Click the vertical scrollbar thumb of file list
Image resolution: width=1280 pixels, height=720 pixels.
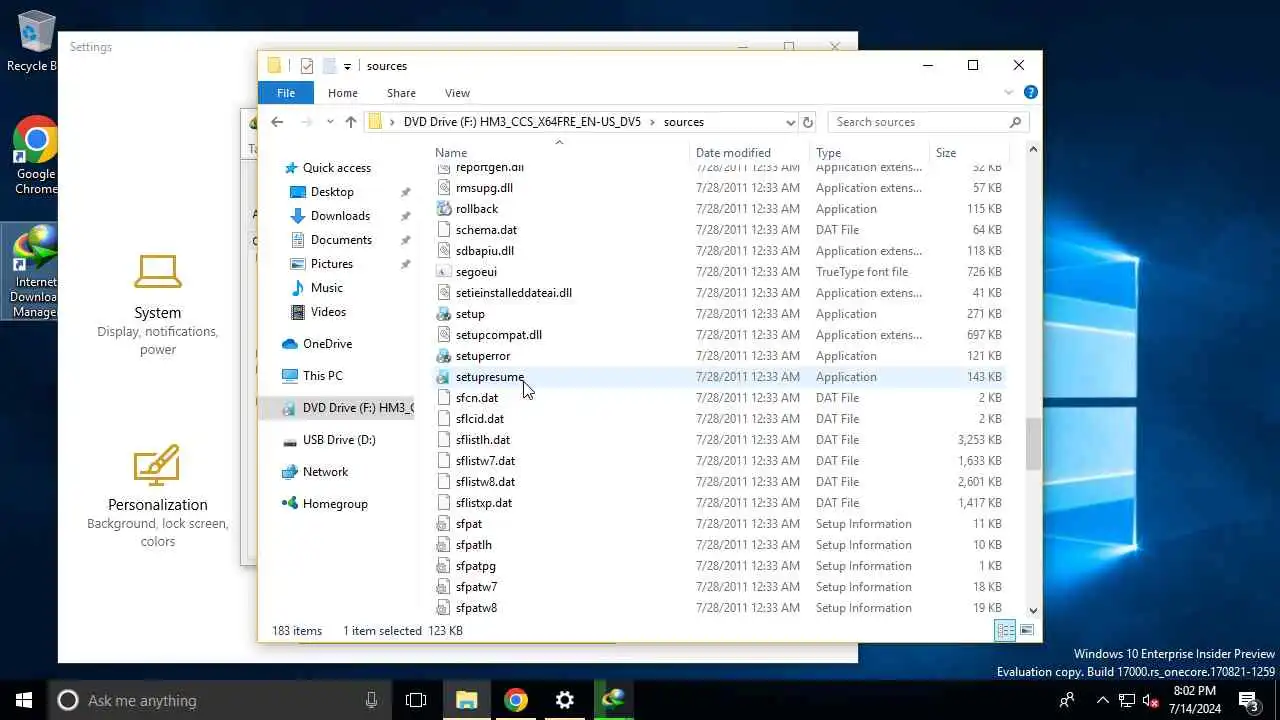1033,444
